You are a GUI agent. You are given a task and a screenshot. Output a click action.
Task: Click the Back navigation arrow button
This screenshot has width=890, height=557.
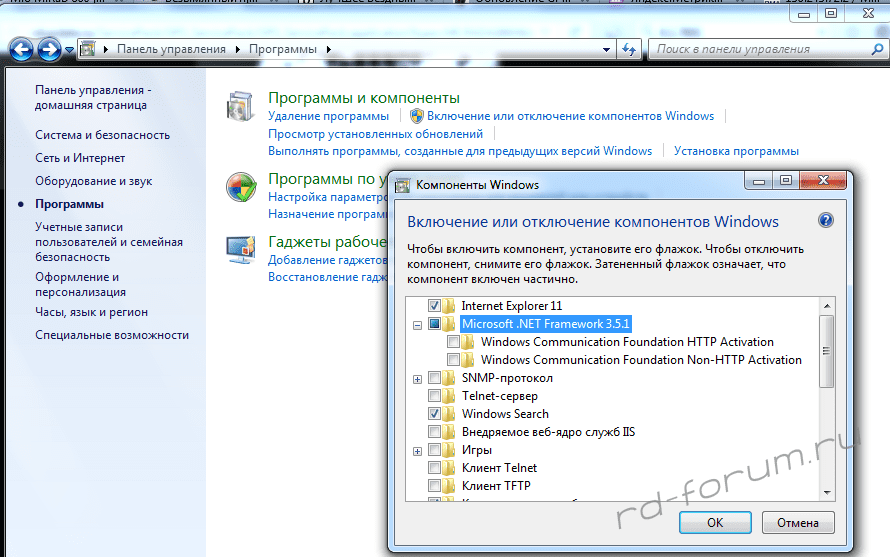[x=22, y=48]
